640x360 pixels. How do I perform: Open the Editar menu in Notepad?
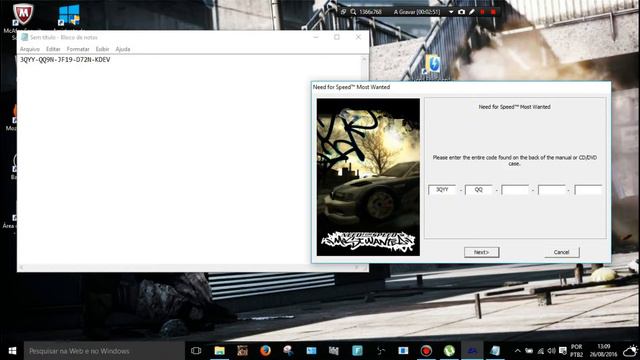[53, 49]
